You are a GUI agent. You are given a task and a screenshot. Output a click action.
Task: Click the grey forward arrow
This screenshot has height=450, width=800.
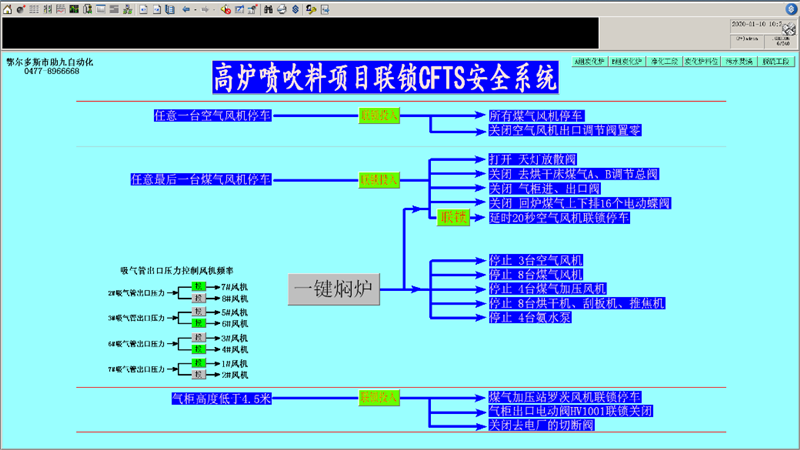205,9
